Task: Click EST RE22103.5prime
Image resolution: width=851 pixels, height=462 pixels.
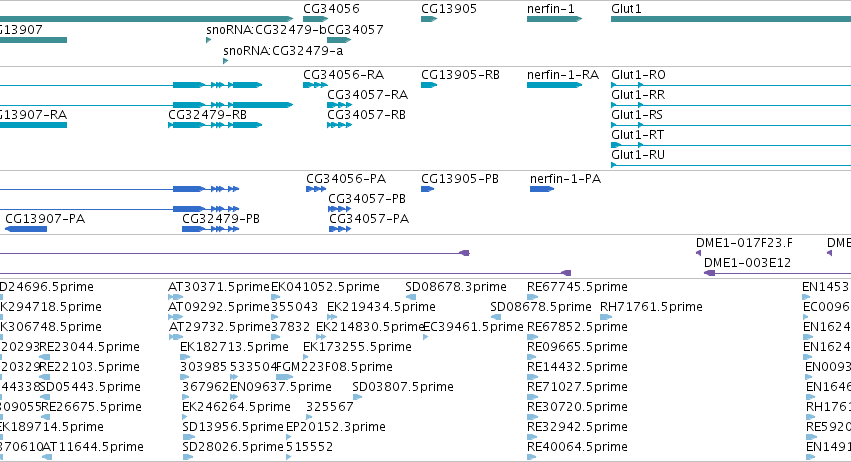Action: (x=90, y=368)
